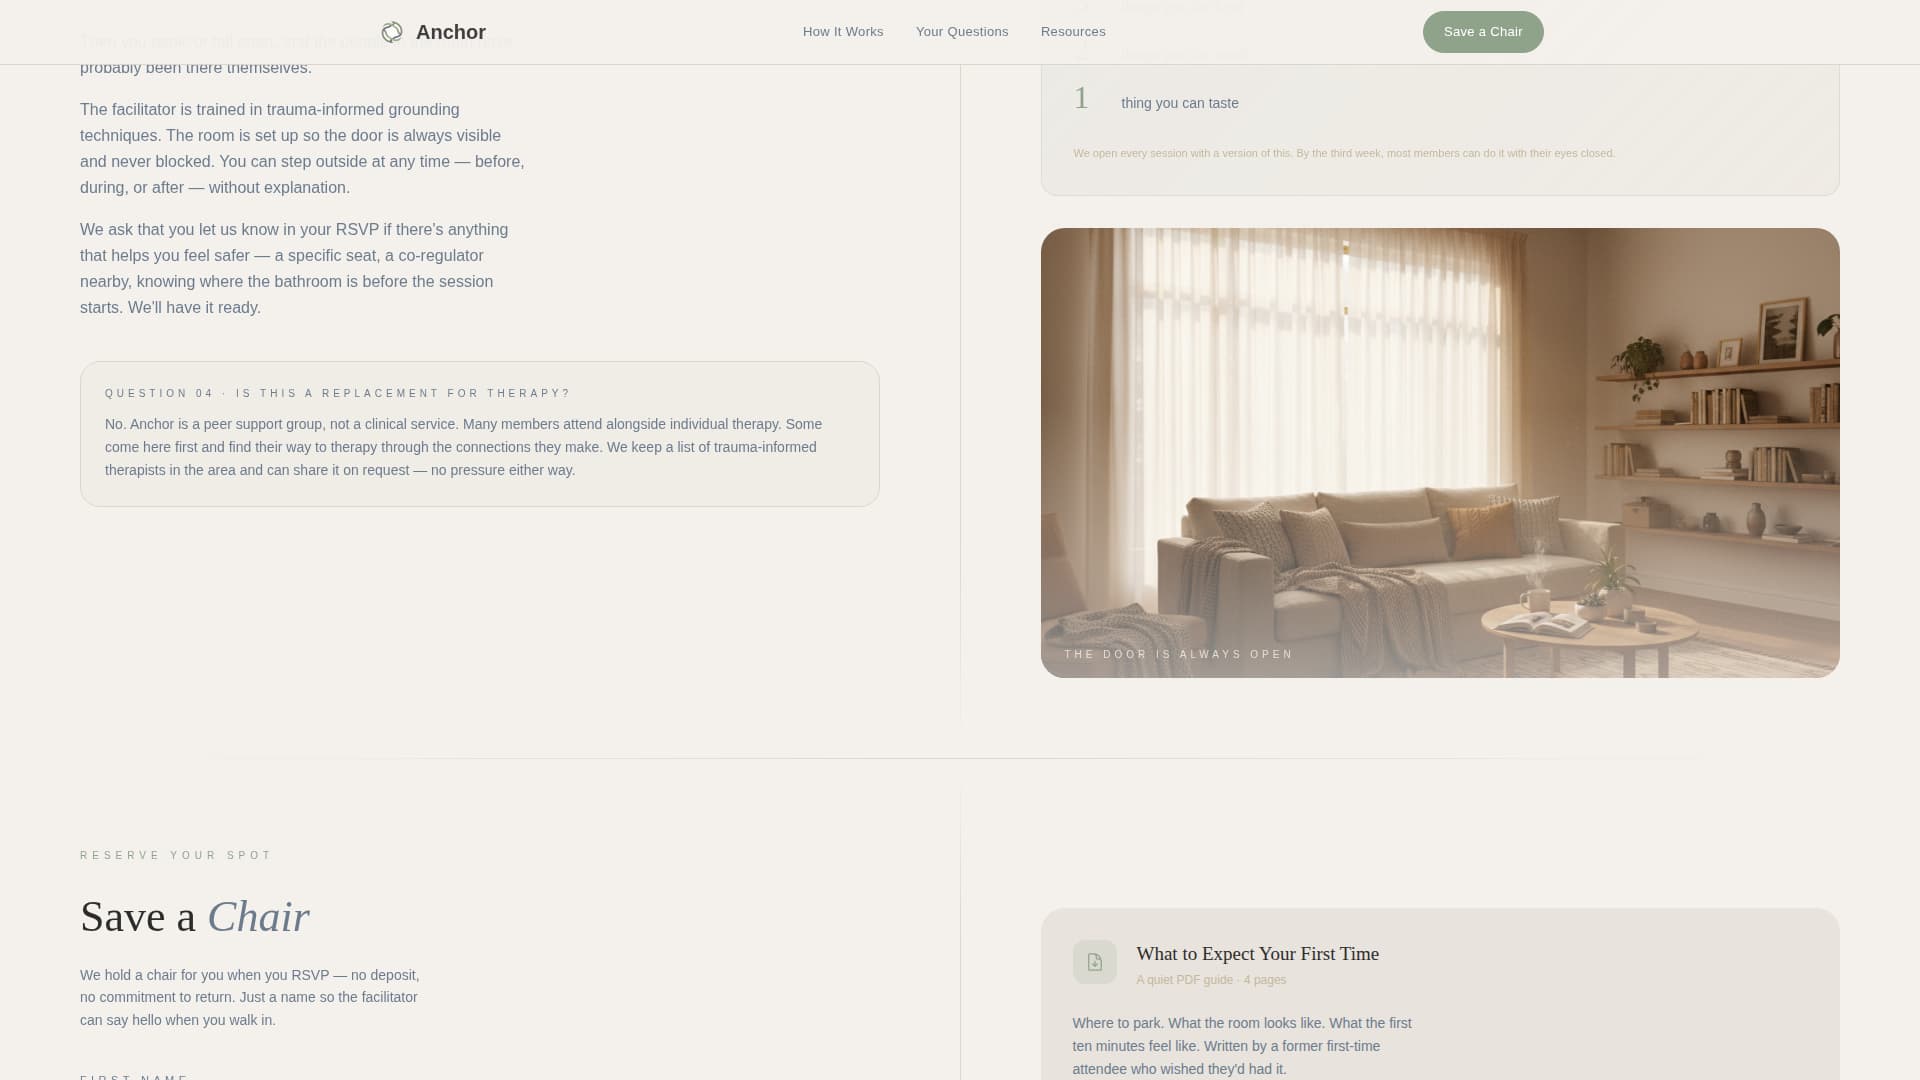Click the paragraph about the trained facilitator
Image resolution: width=1920 pixels, height=1080 pixels.
(303, 148)
